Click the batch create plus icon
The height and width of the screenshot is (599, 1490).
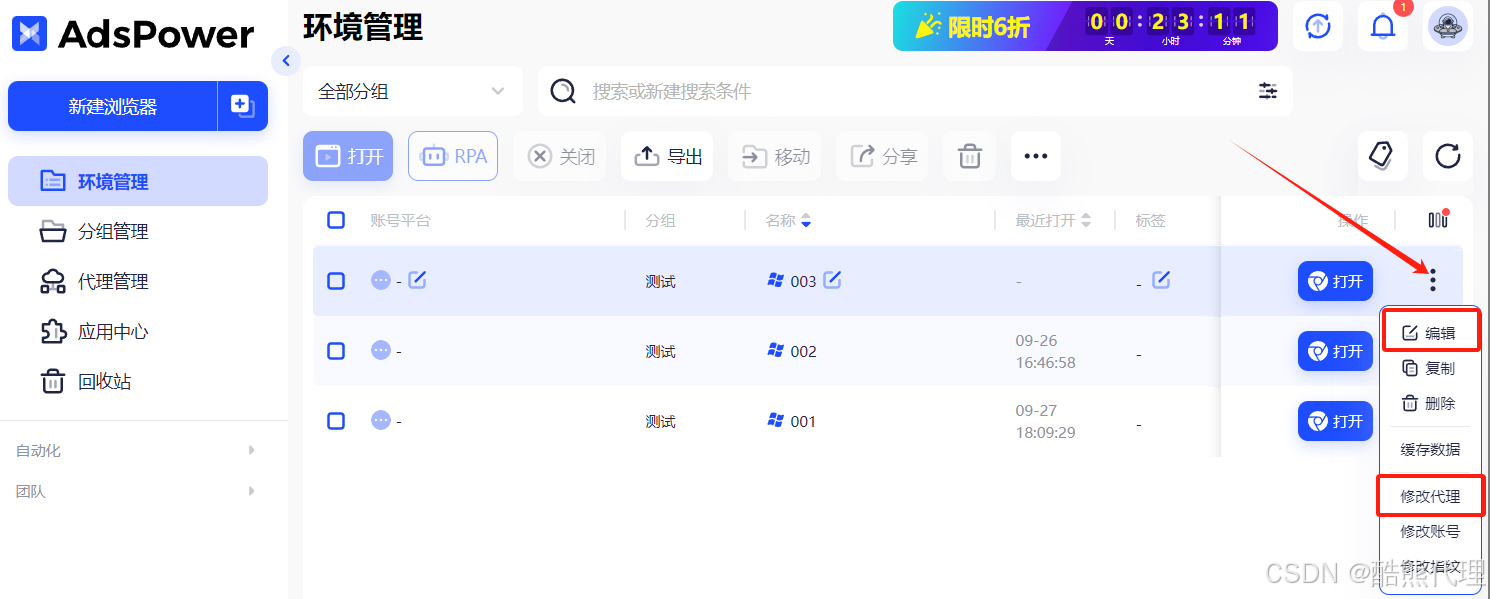tap(242, 106)
